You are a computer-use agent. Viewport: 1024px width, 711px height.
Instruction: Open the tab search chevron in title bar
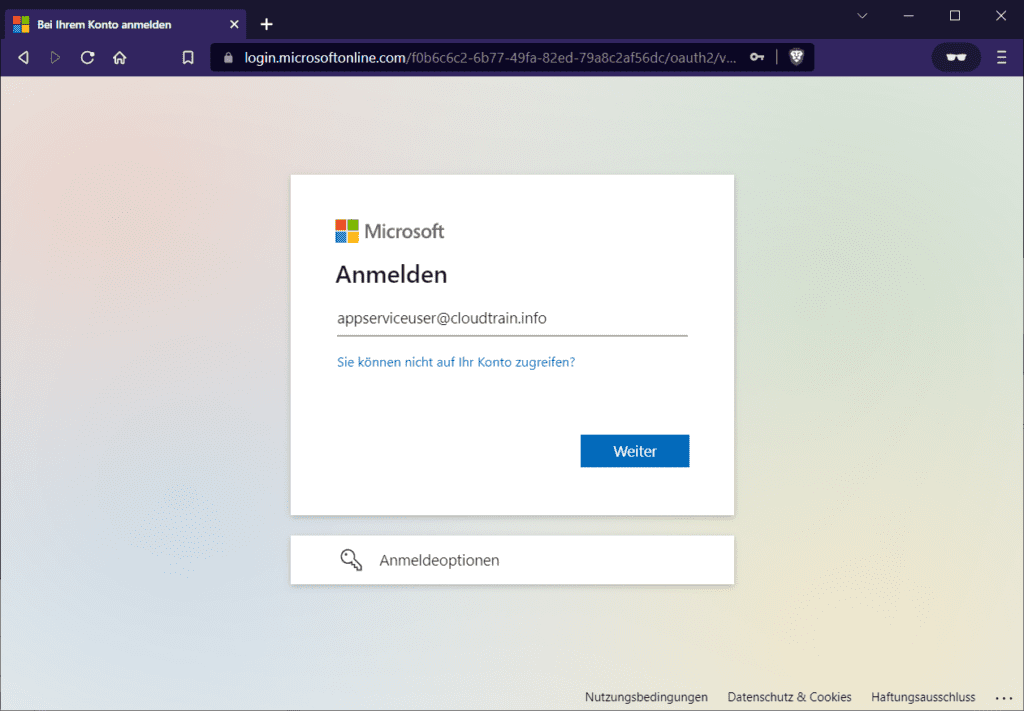tap(862, 16)
